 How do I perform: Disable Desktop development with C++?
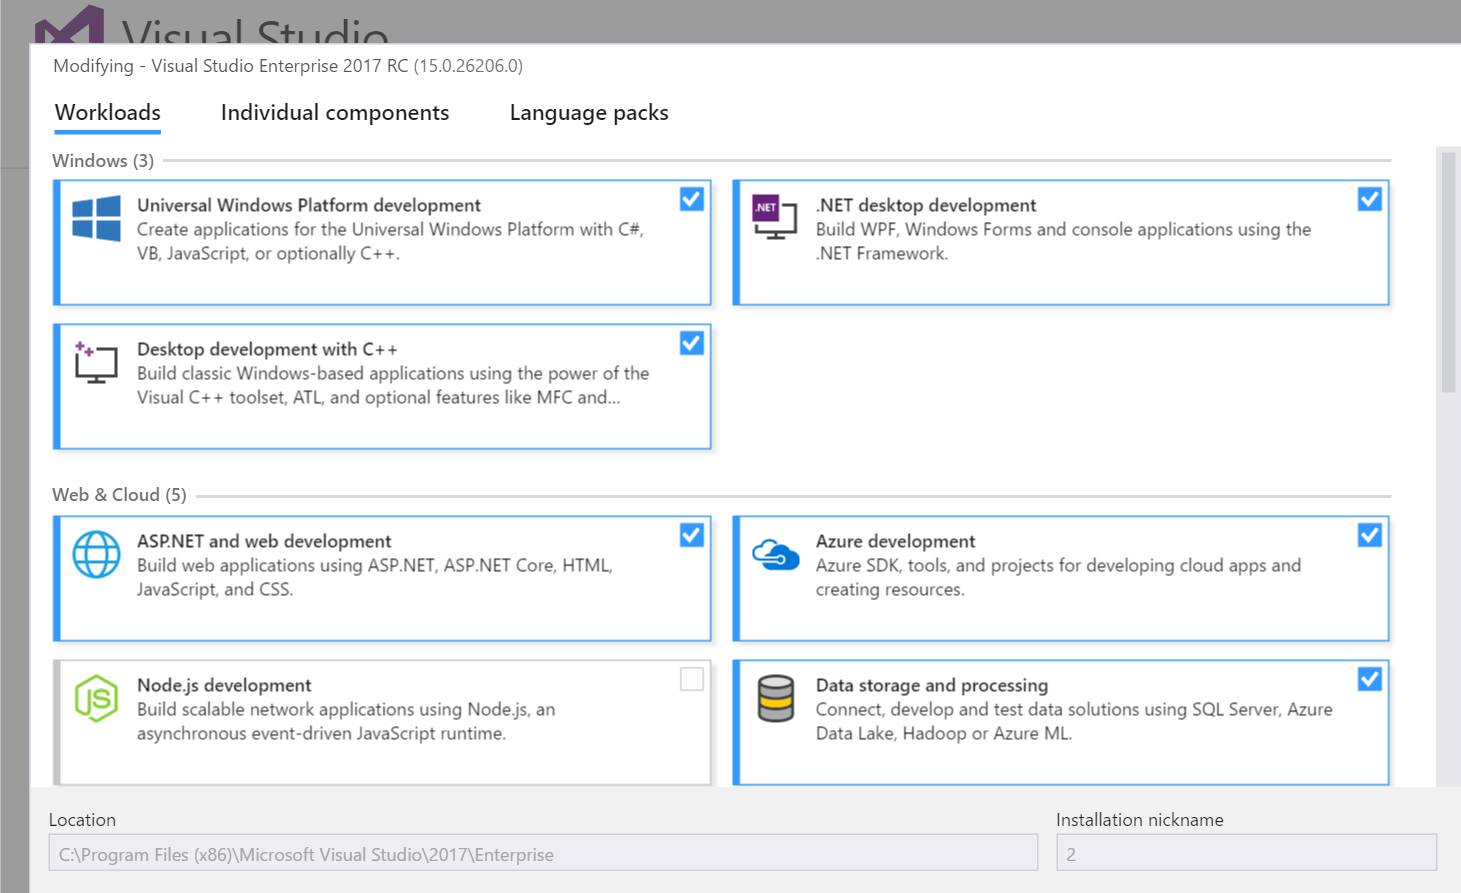(691, 343)
